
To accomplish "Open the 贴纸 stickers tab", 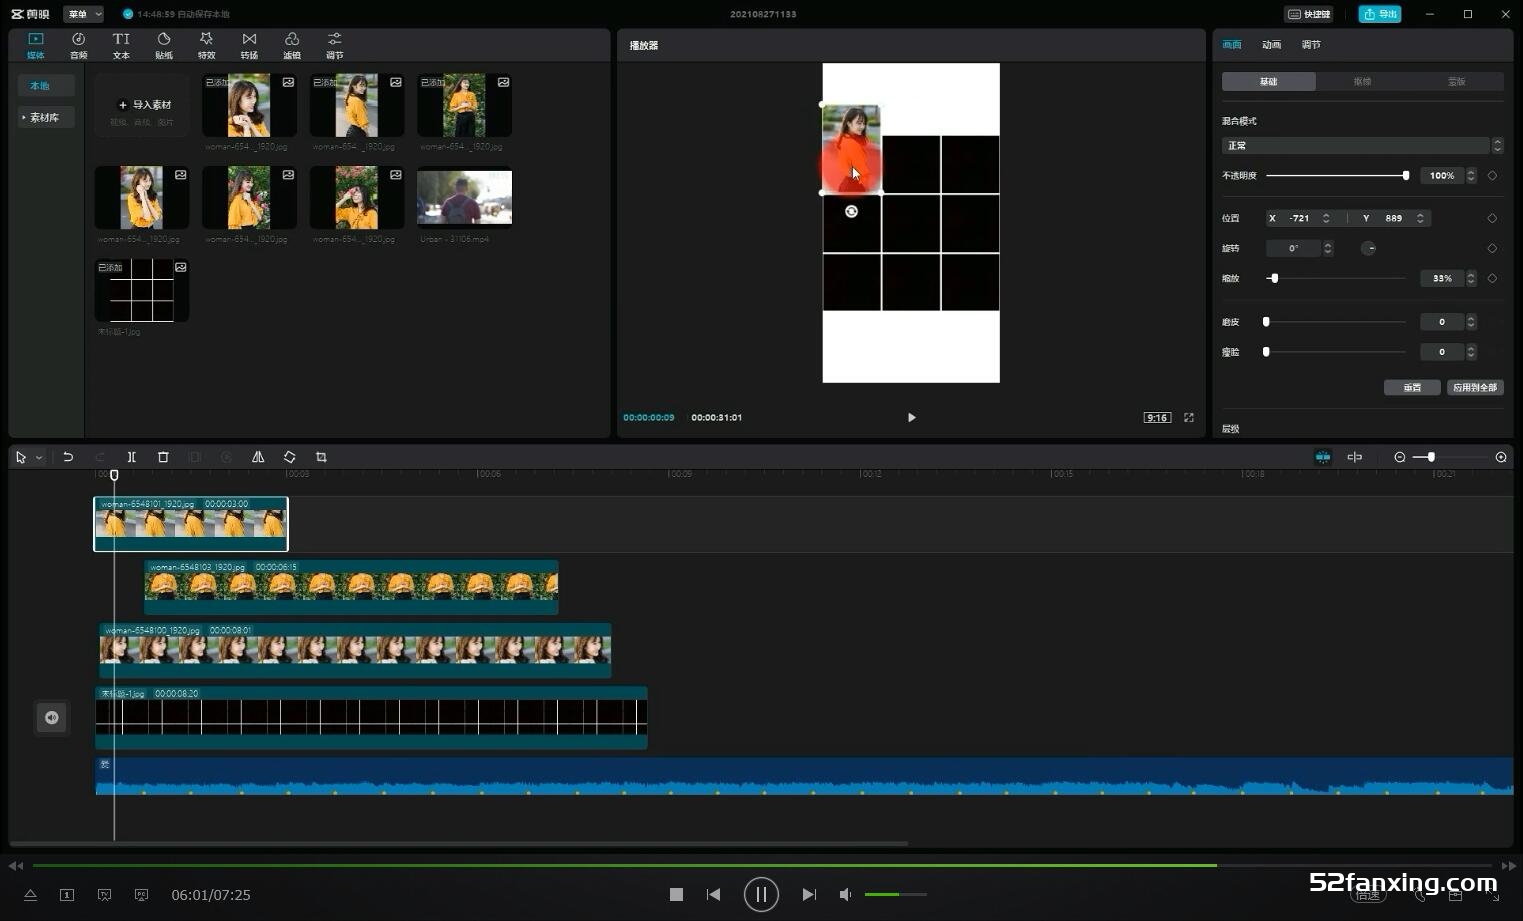I will point(164,45).
